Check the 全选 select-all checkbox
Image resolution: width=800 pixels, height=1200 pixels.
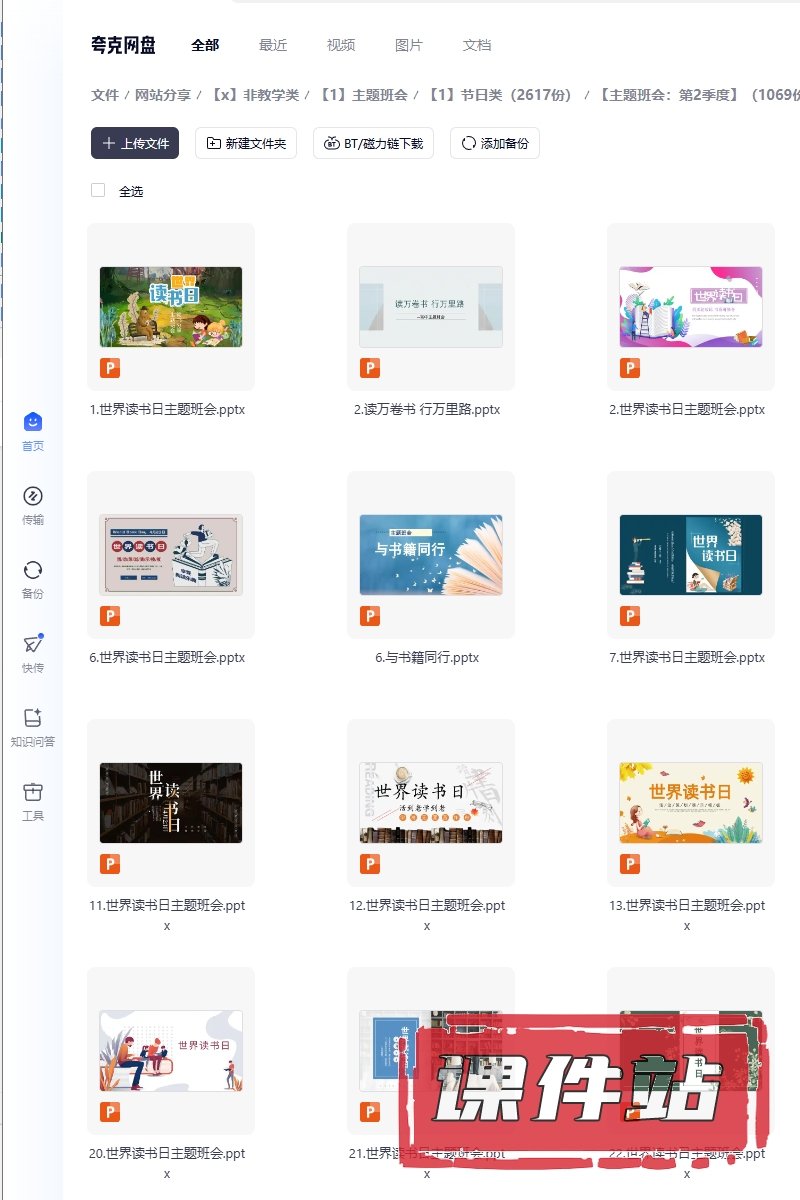click(x=98, y=190)
